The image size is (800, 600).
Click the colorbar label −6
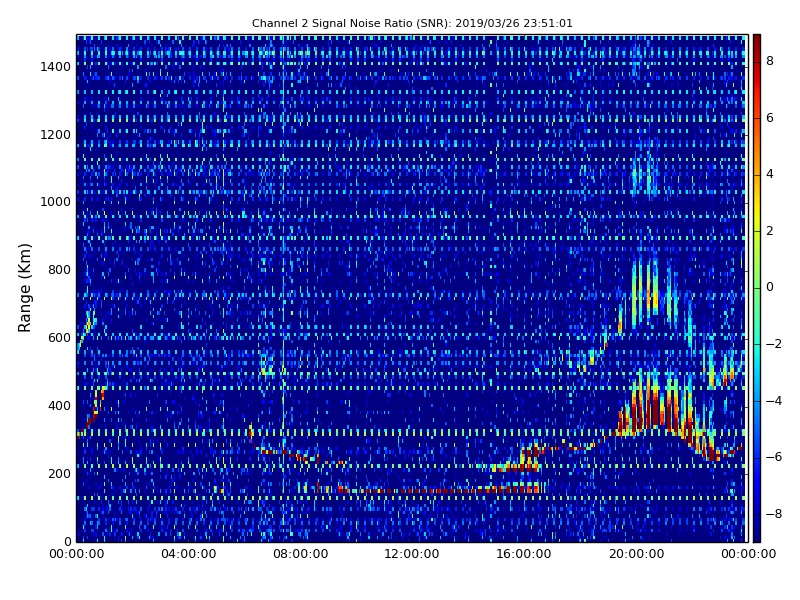tap(774, 457)
